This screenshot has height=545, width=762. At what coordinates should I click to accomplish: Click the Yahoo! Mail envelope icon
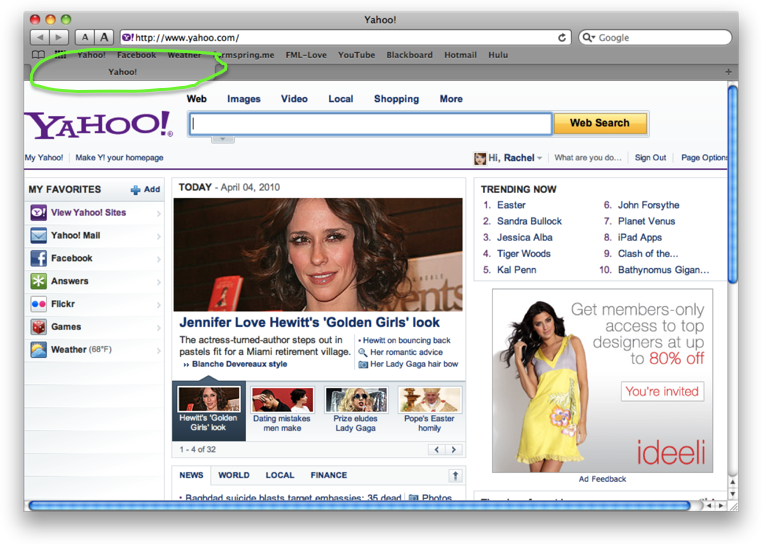pos(38,235)
